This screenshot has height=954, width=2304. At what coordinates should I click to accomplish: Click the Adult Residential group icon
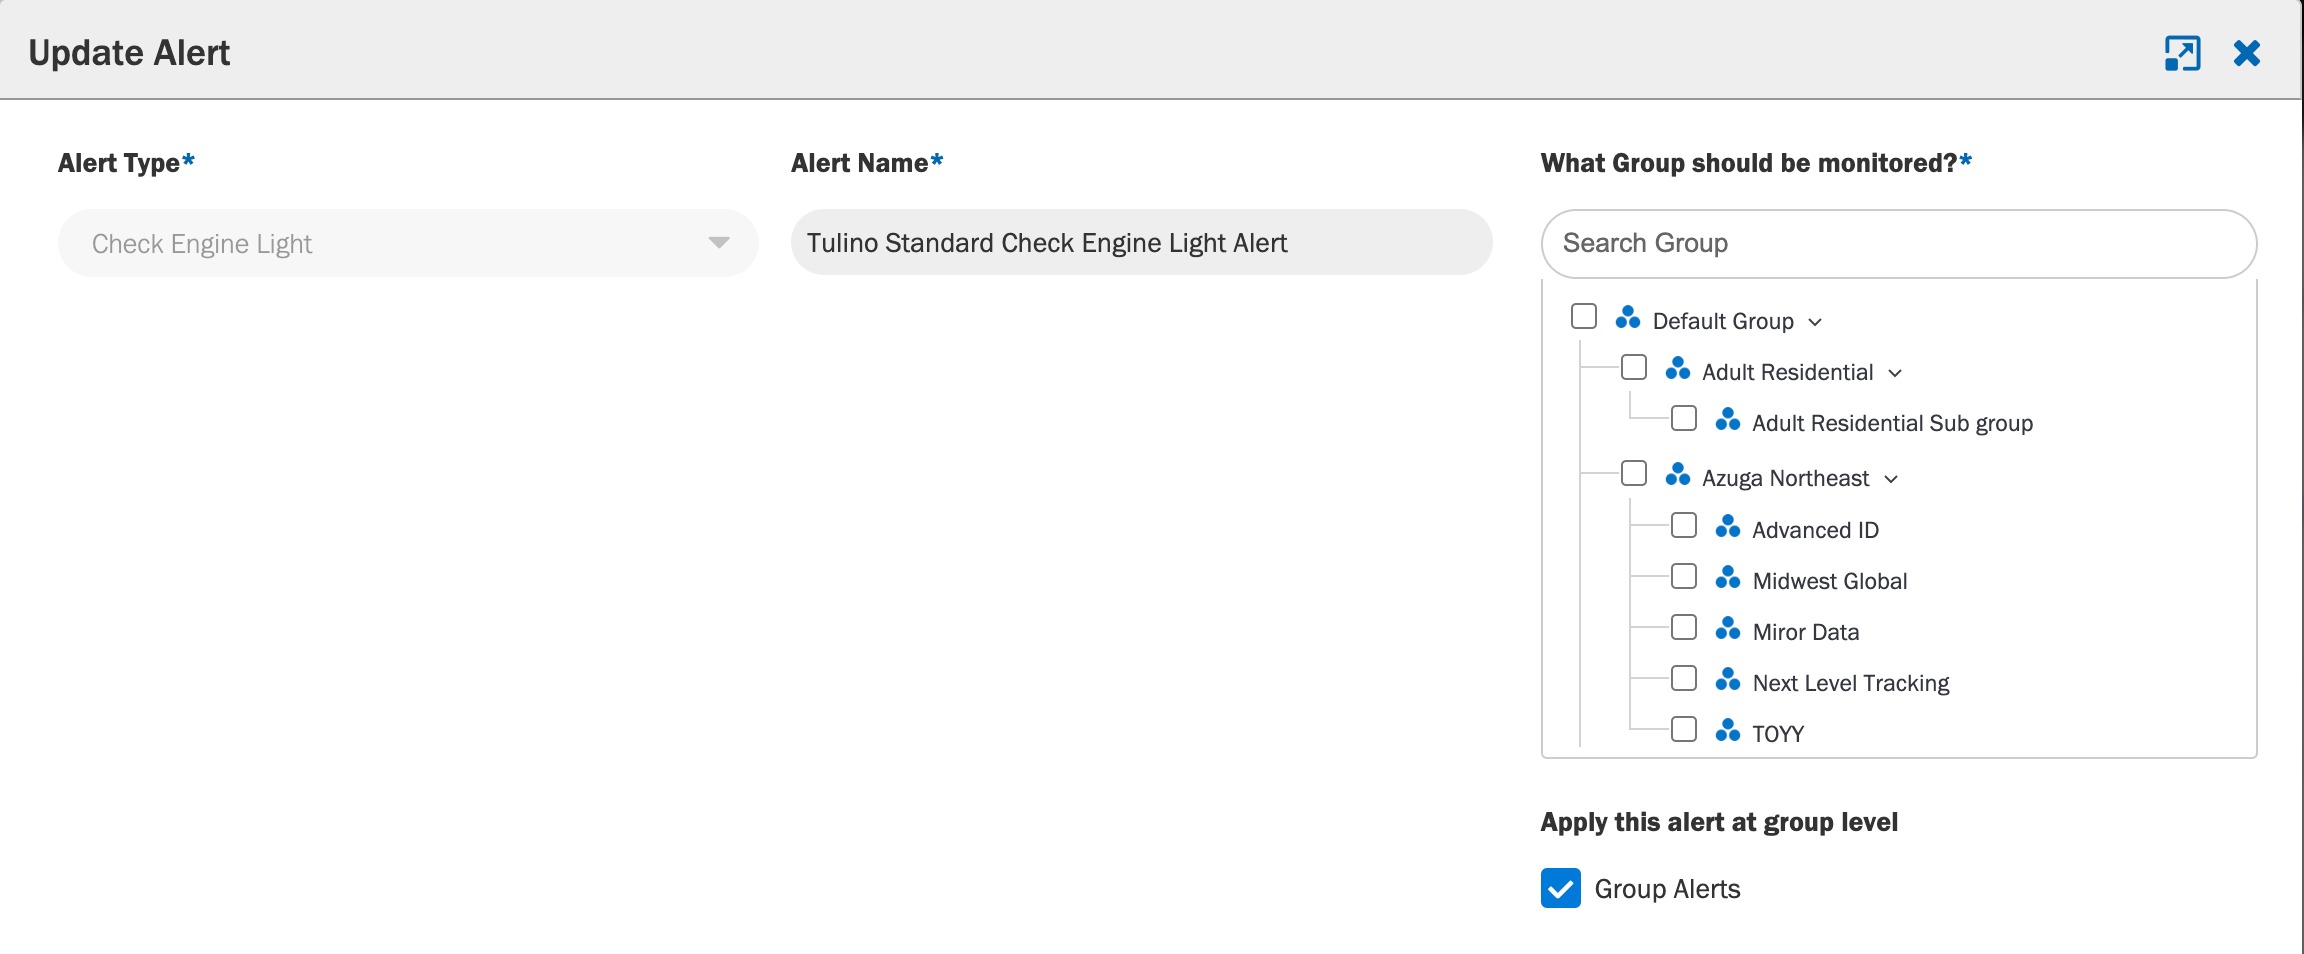[x=1678, y=369]
